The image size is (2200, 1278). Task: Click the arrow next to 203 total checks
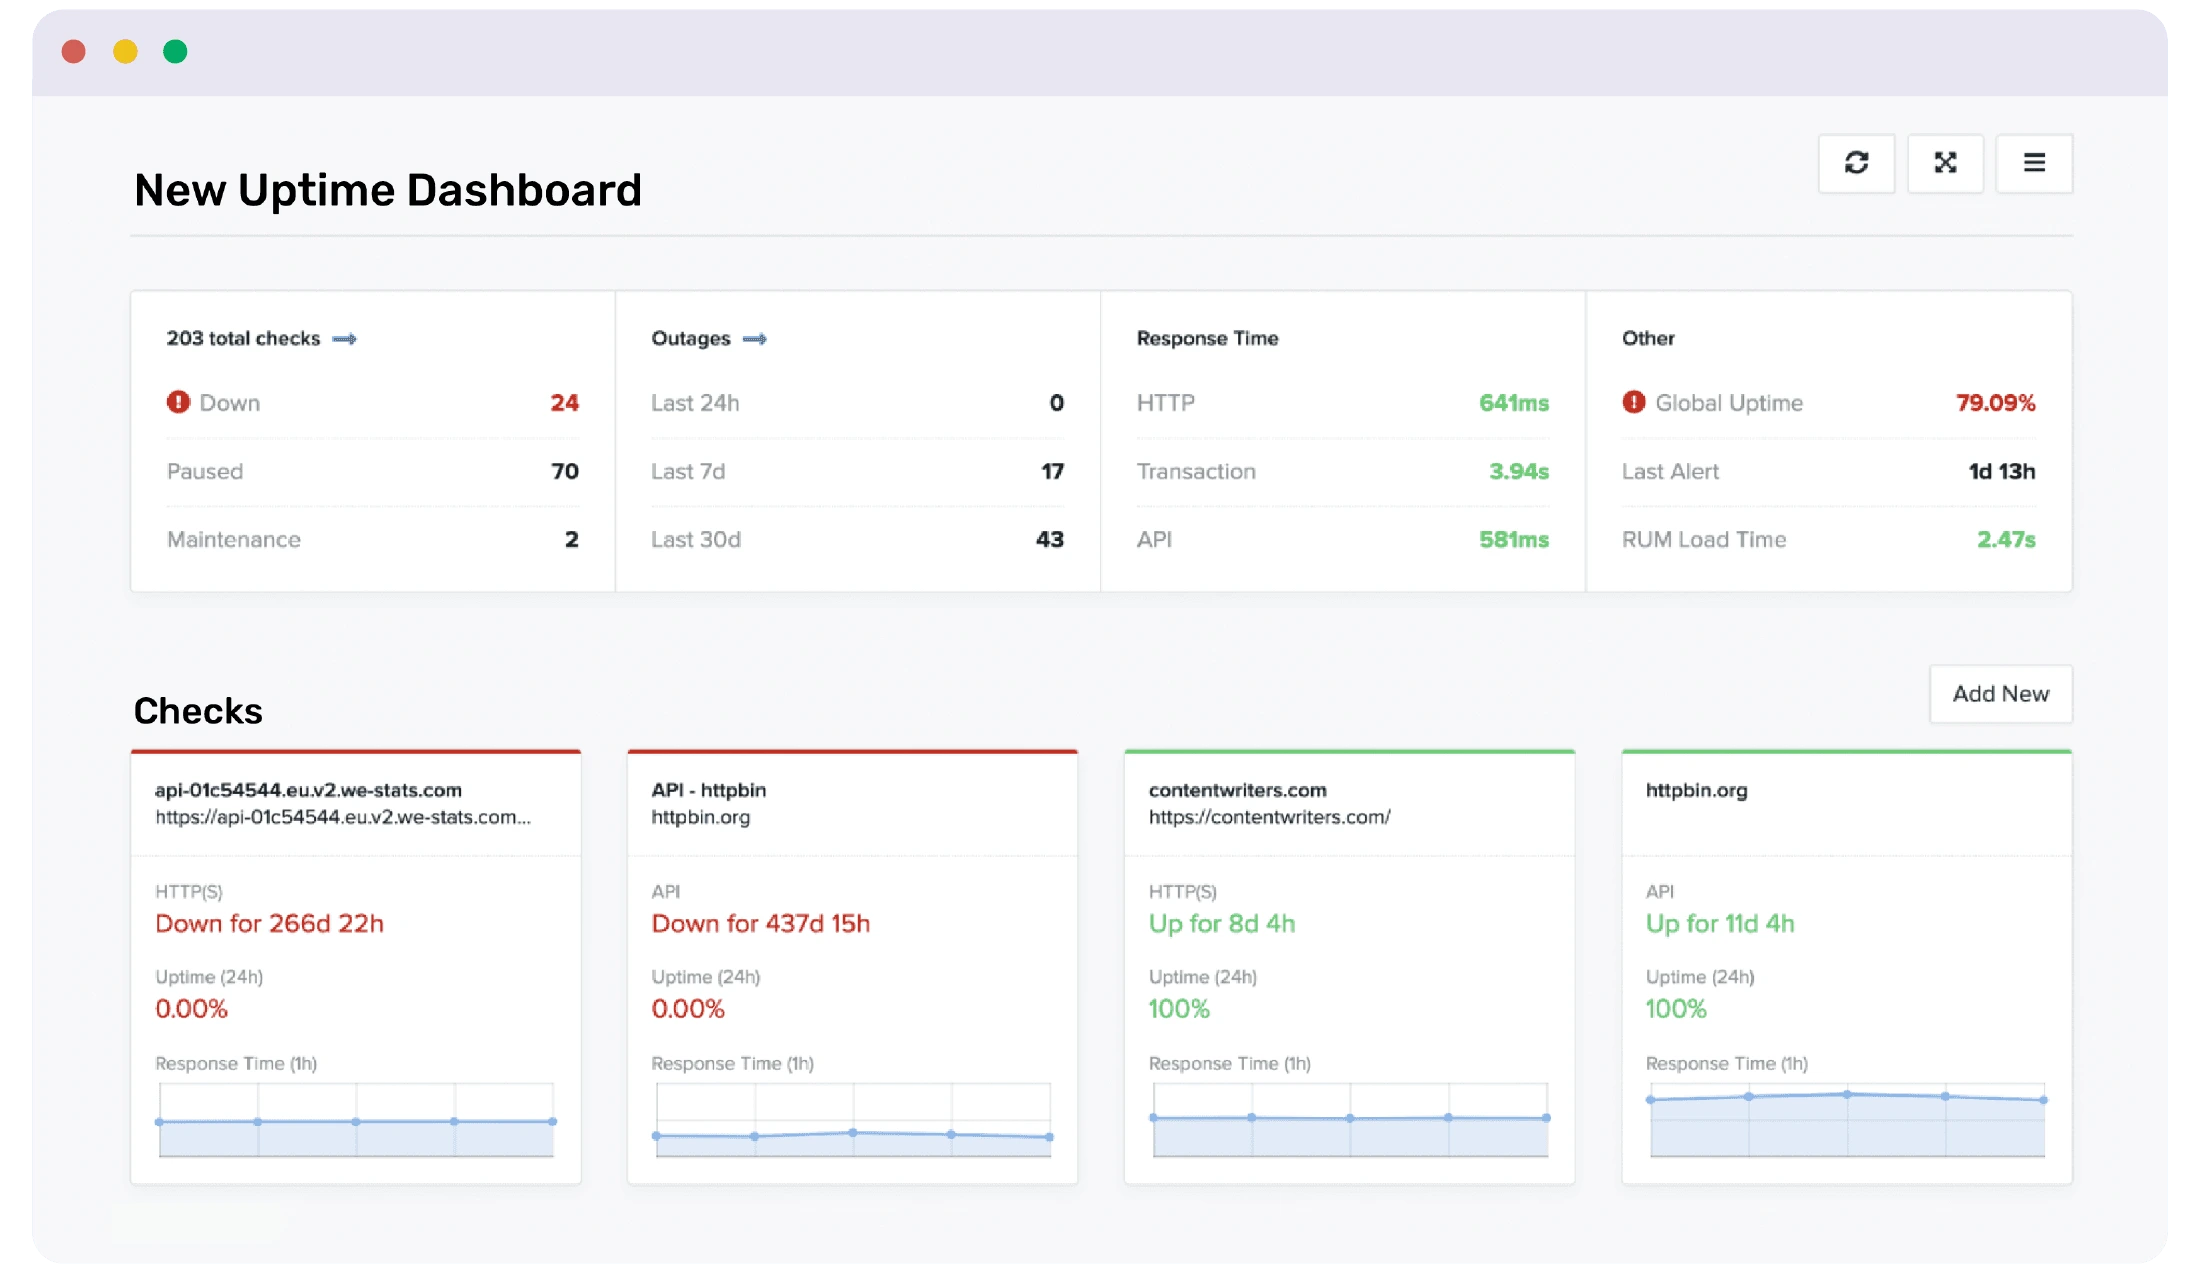point(345,339)
